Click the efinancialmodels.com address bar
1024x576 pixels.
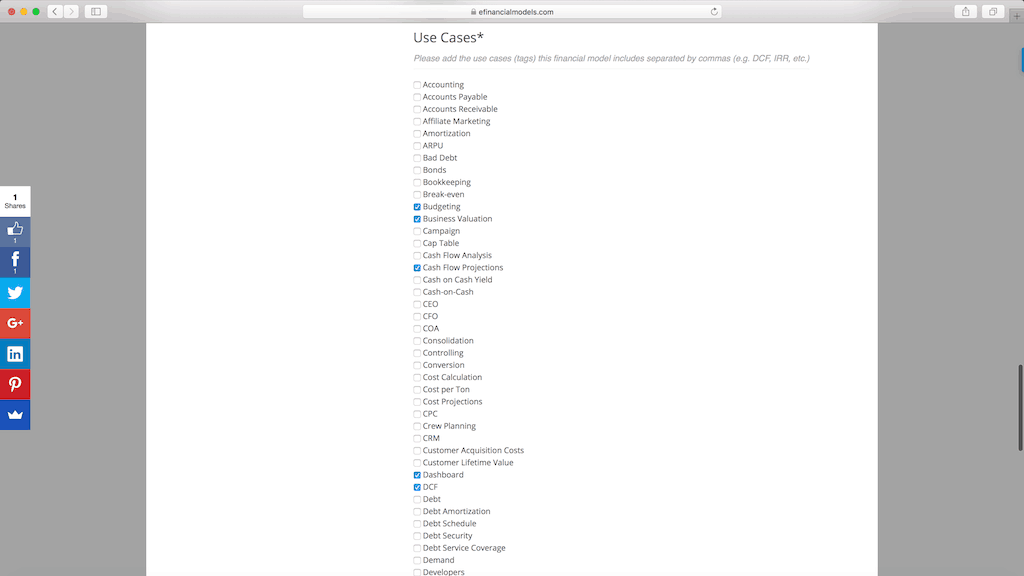pos(512,11)
